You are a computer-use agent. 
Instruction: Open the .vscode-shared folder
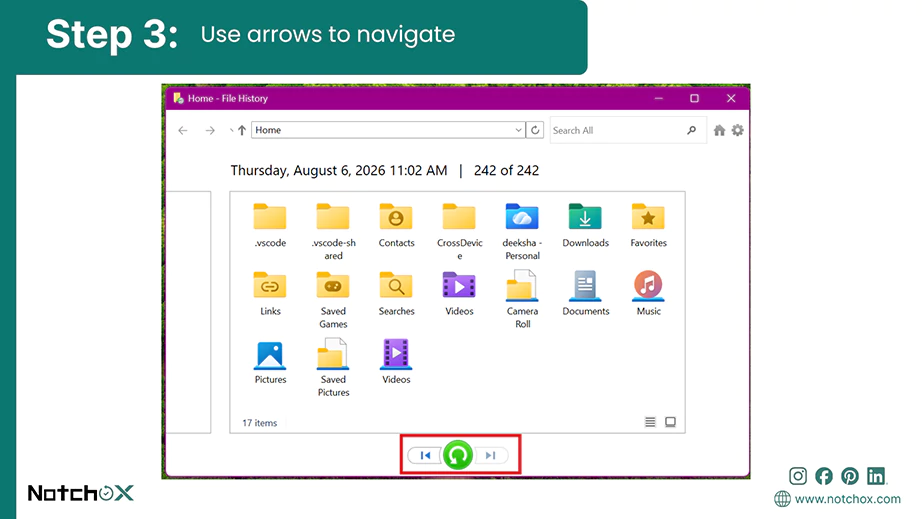(x=333, y=232)
